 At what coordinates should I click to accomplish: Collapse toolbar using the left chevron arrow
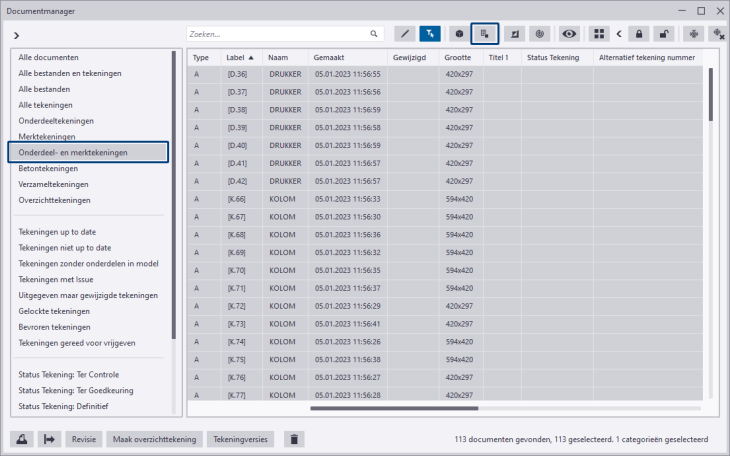618,33
